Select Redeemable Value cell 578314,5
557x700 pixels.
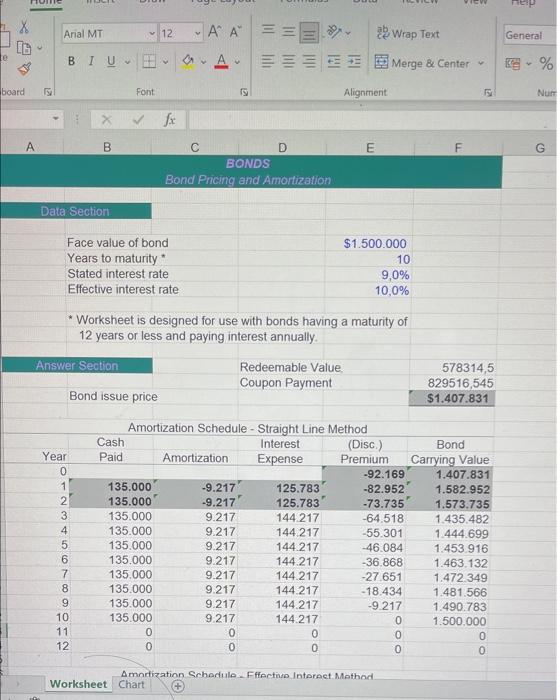coord(468,368)
